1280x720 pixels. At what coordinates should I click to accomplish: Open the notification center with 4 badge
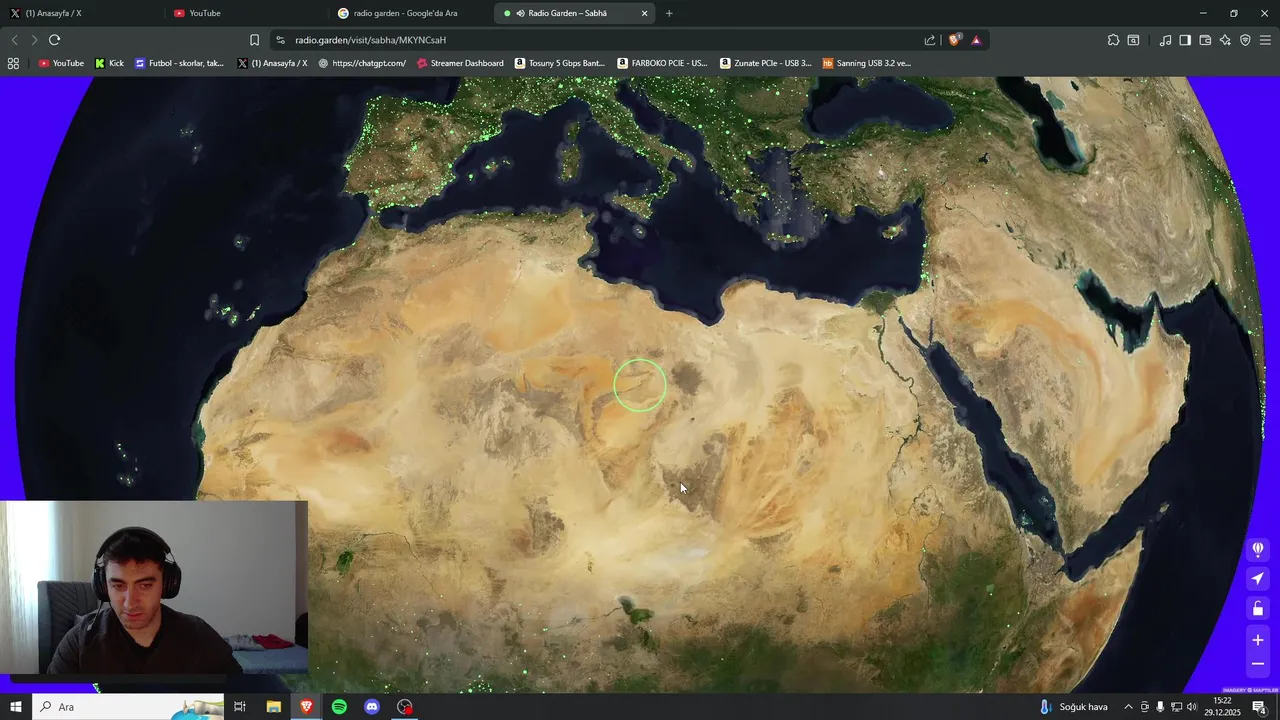tap(1260, 707)
